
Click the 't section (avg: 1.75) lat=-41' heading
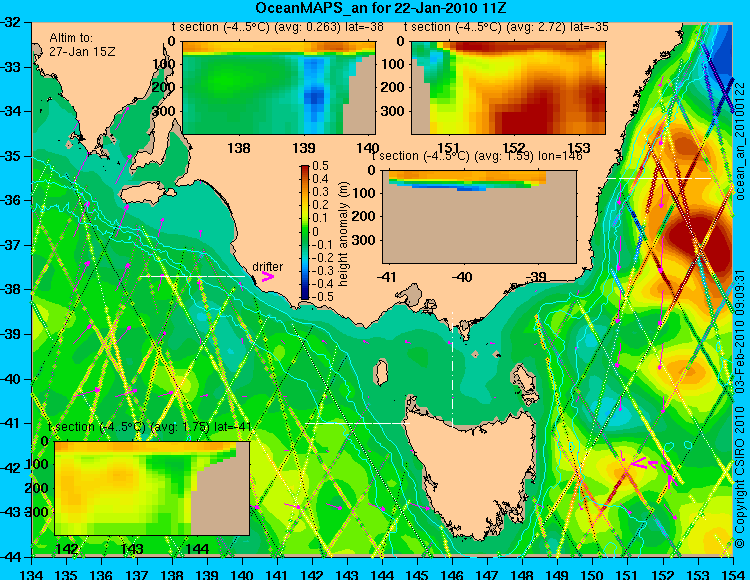point(150,427)
